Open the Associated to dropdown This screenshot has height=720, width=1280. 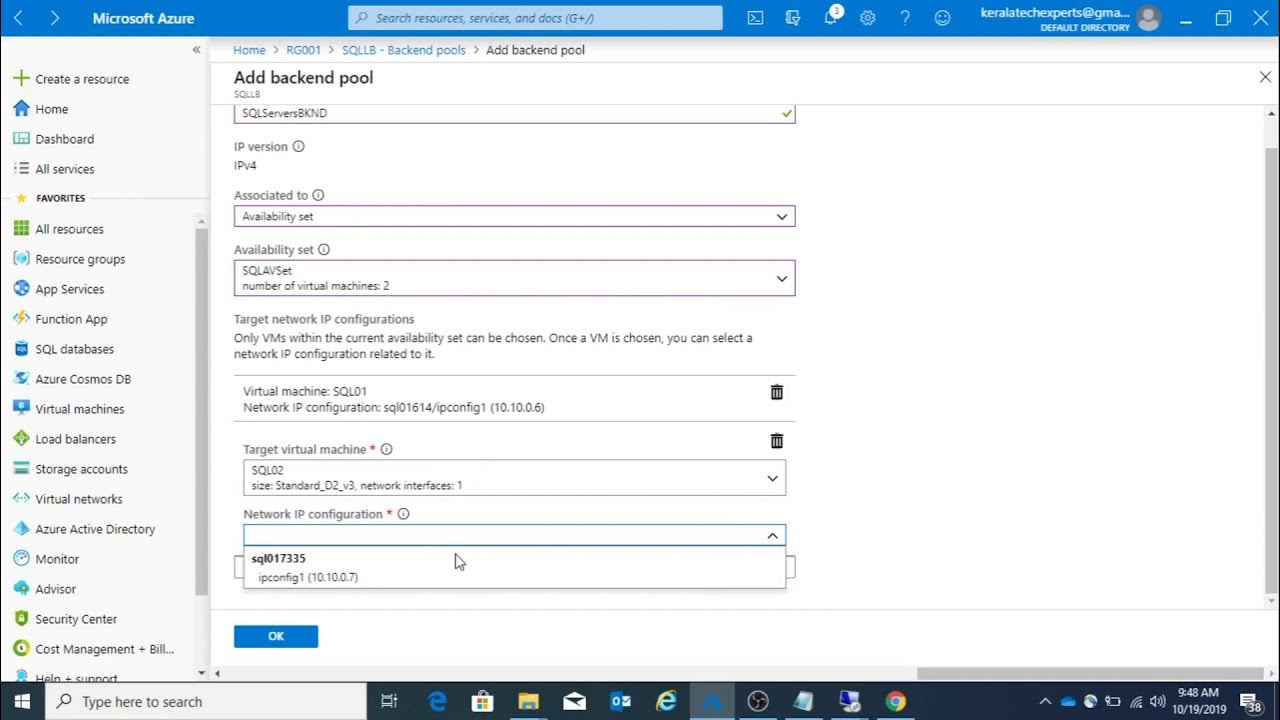514,216
